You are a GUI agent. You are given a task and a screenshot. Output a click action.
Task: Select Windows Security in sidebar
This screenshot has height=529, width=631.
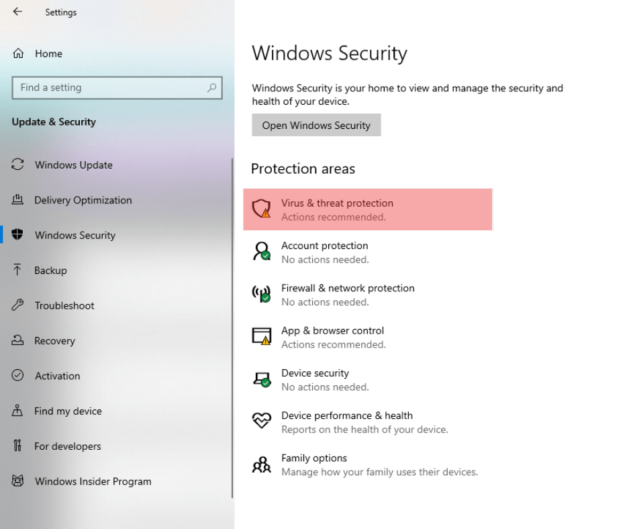[75, 235]
